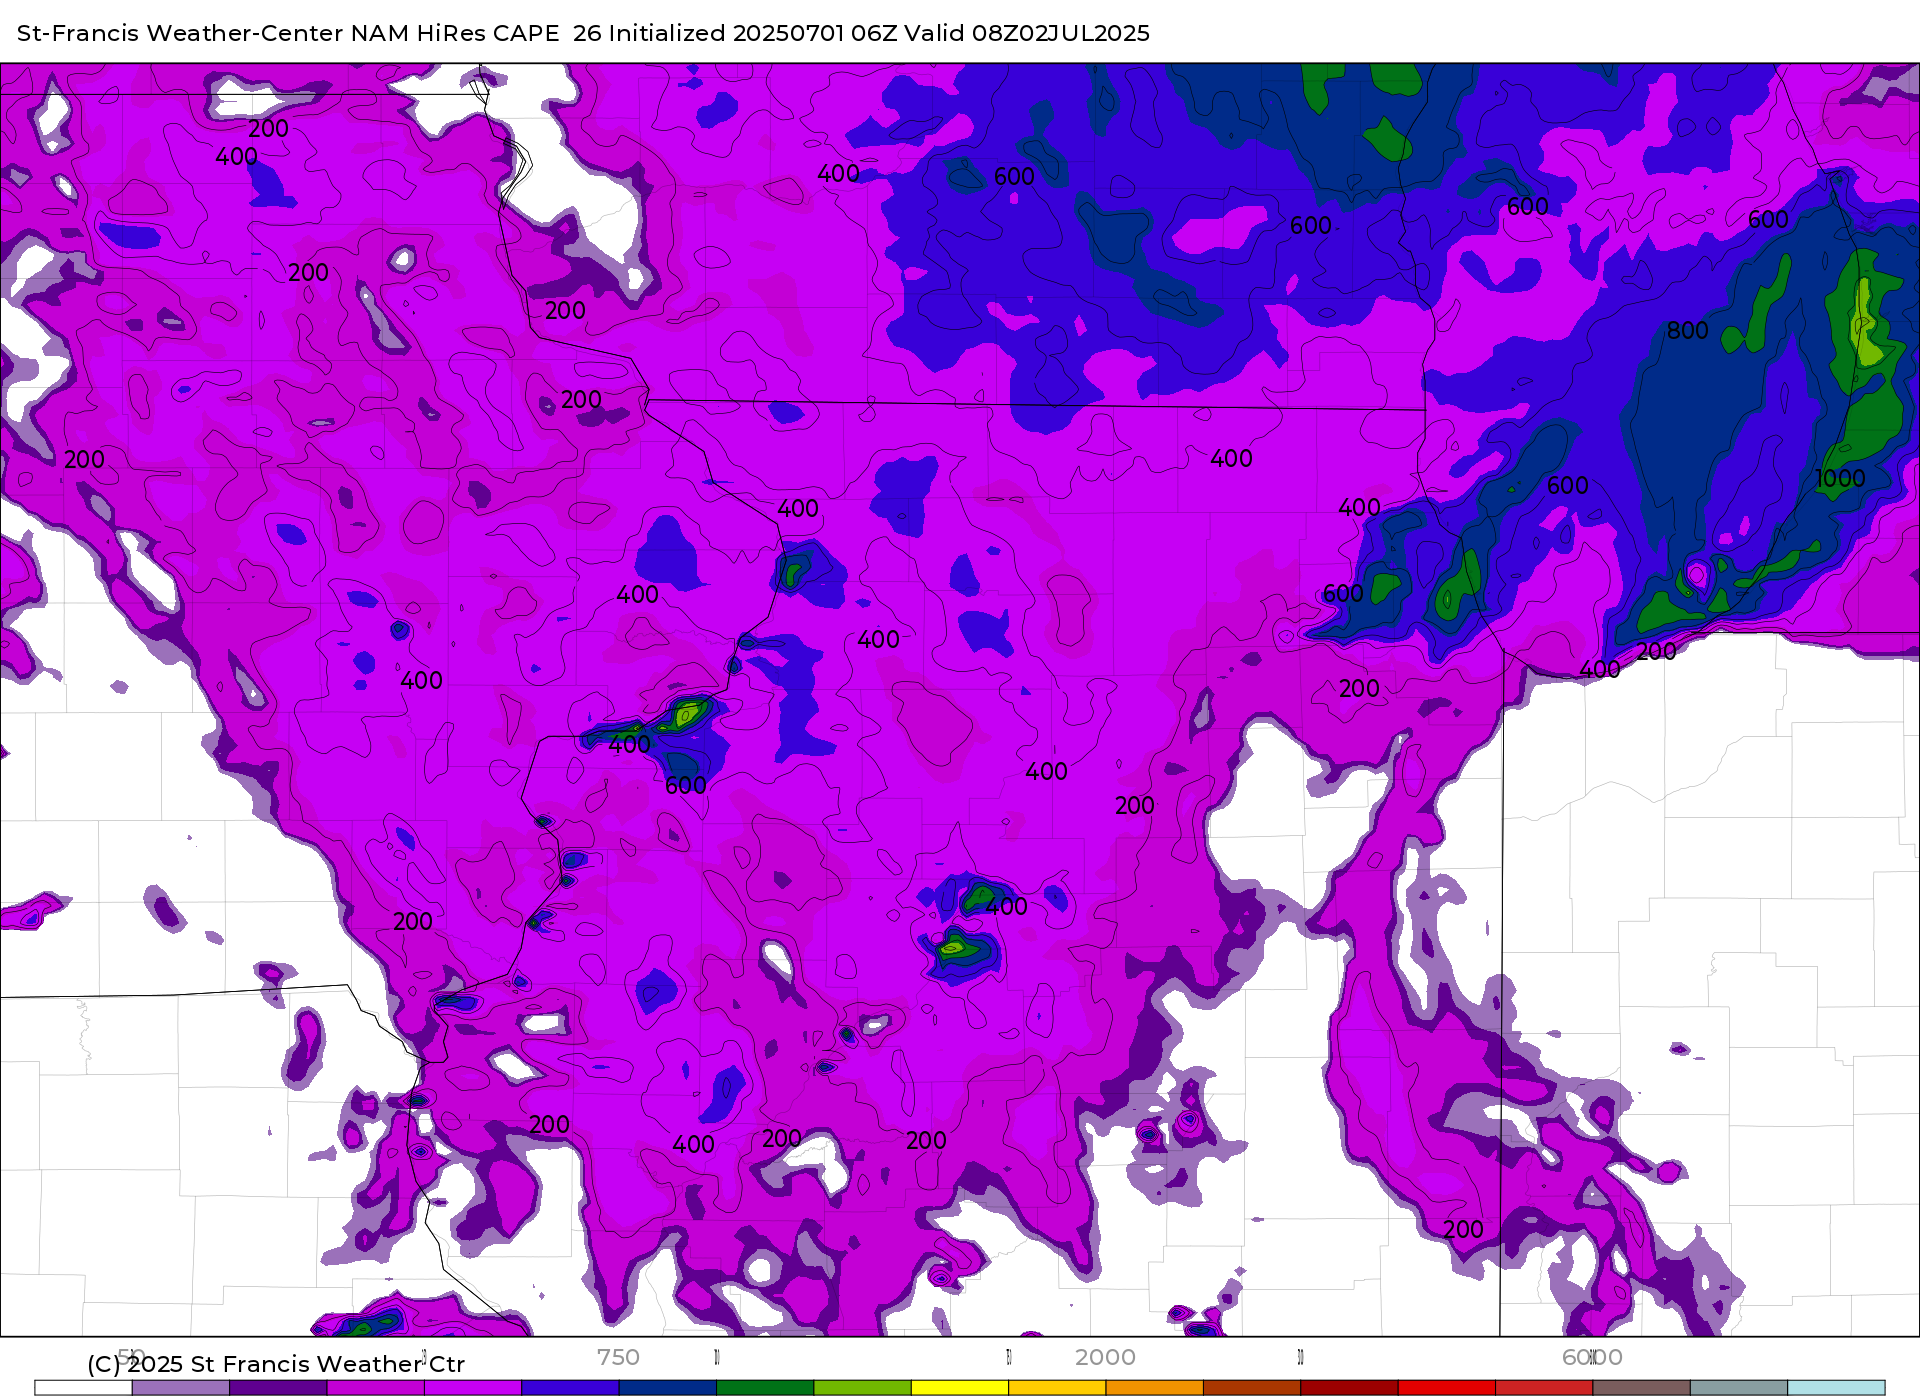
Task: Choose the gray-teal legend swatch
Action: (x=1738, y=1388)
